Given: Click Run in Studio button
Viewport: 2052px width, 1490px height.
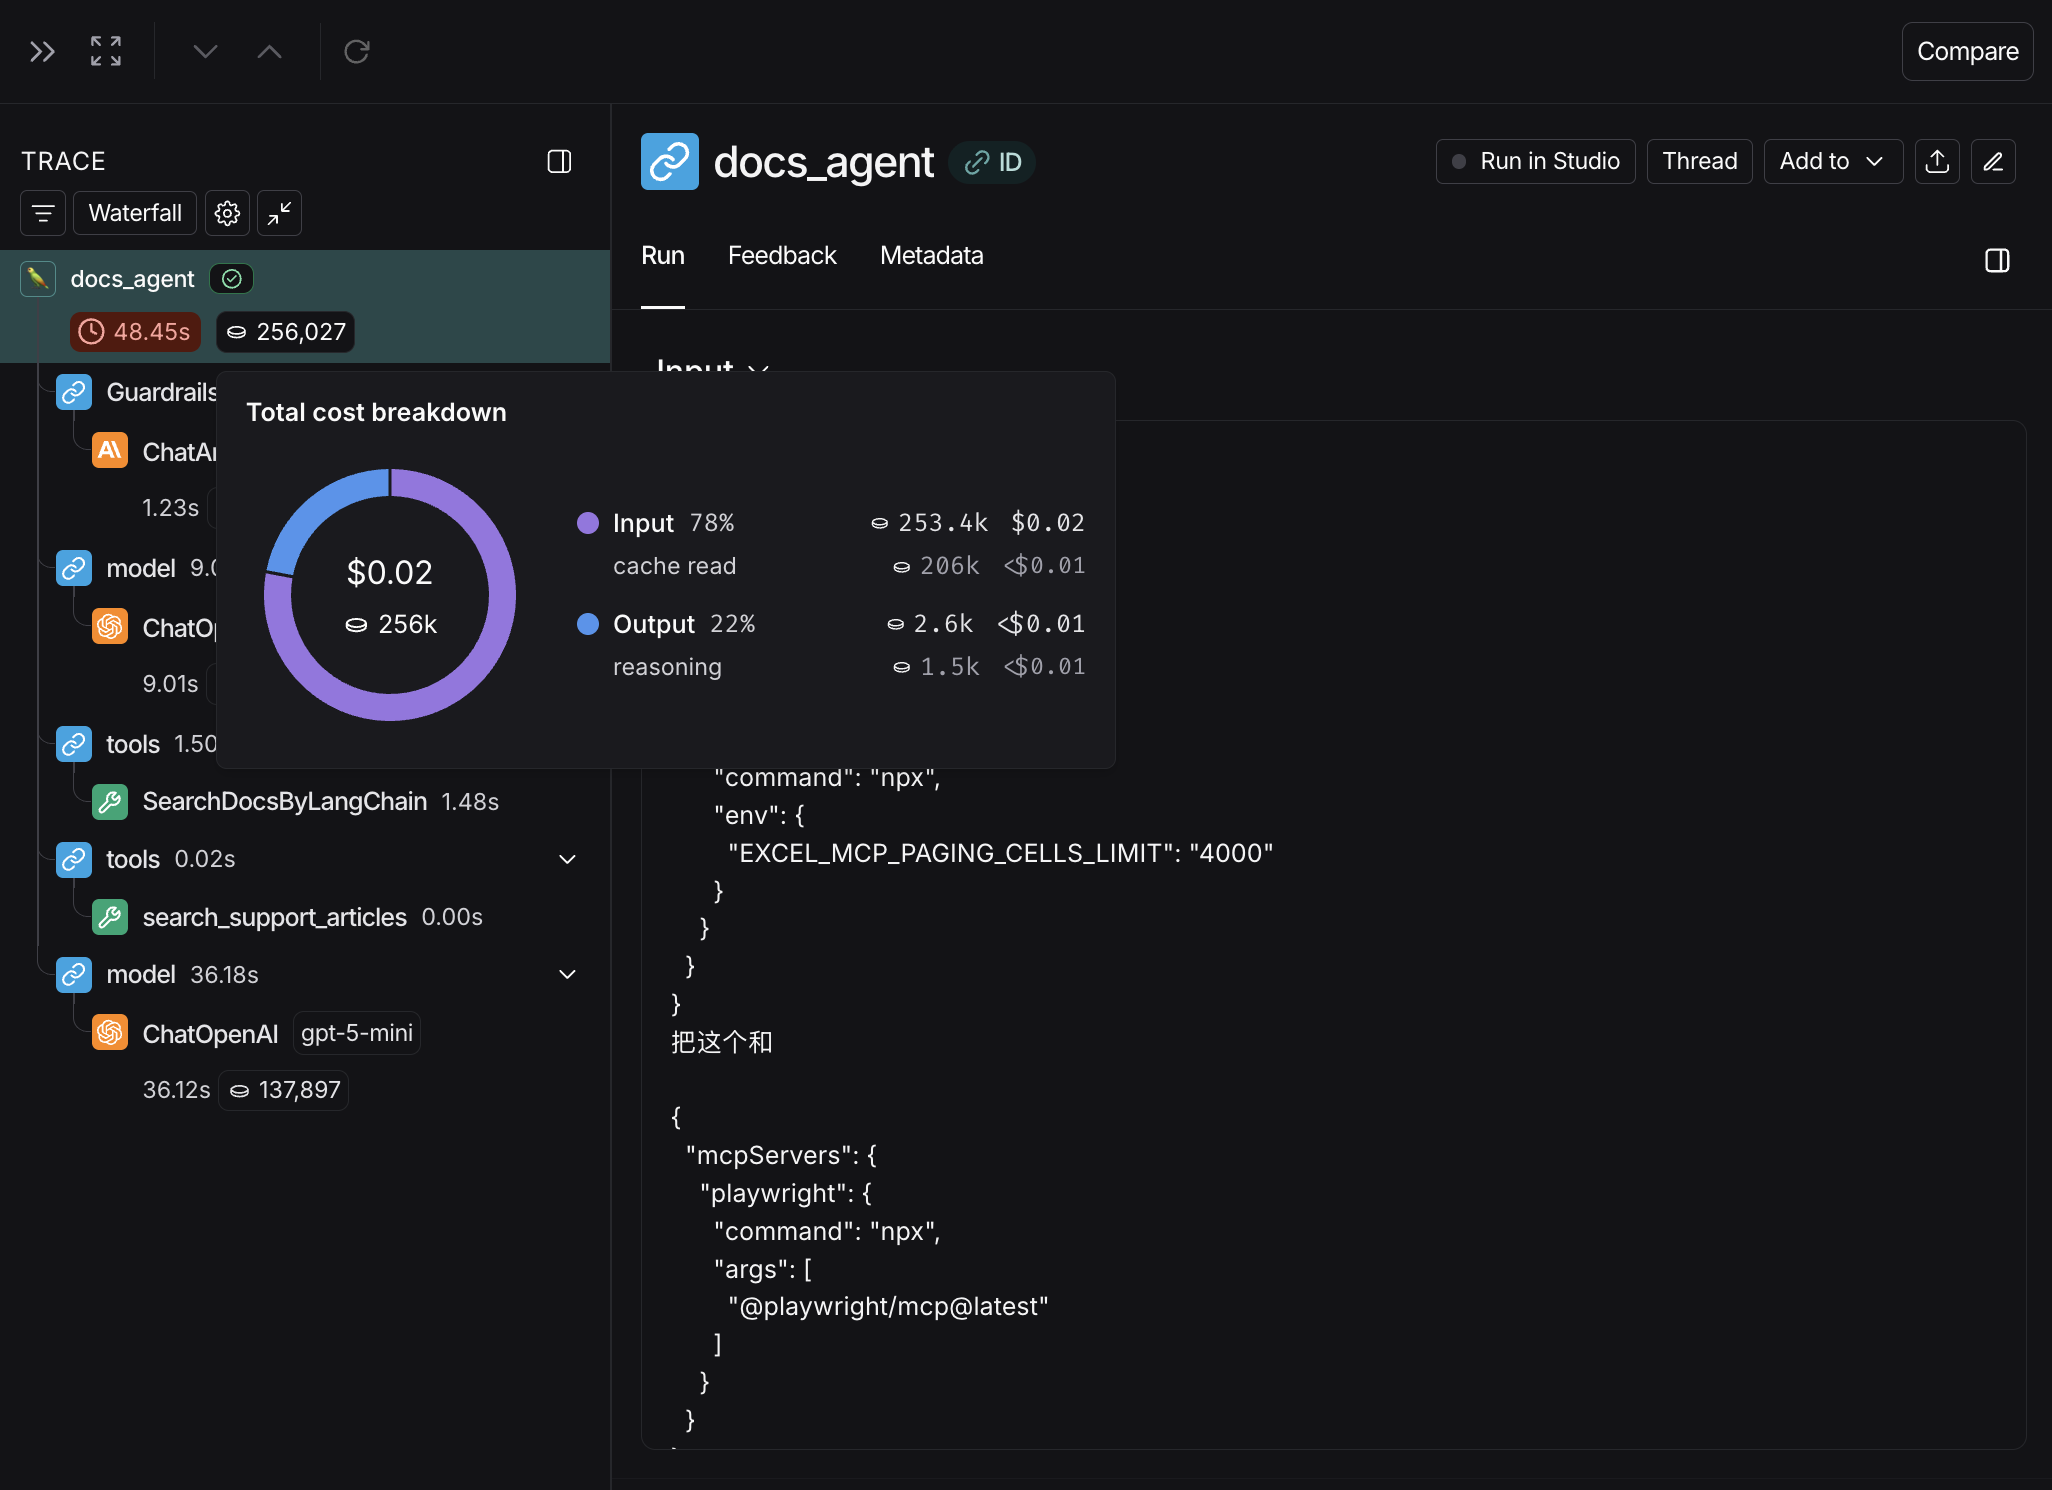Looking at the screenshot, I should pyautogui.click(x=1535, y=161).
